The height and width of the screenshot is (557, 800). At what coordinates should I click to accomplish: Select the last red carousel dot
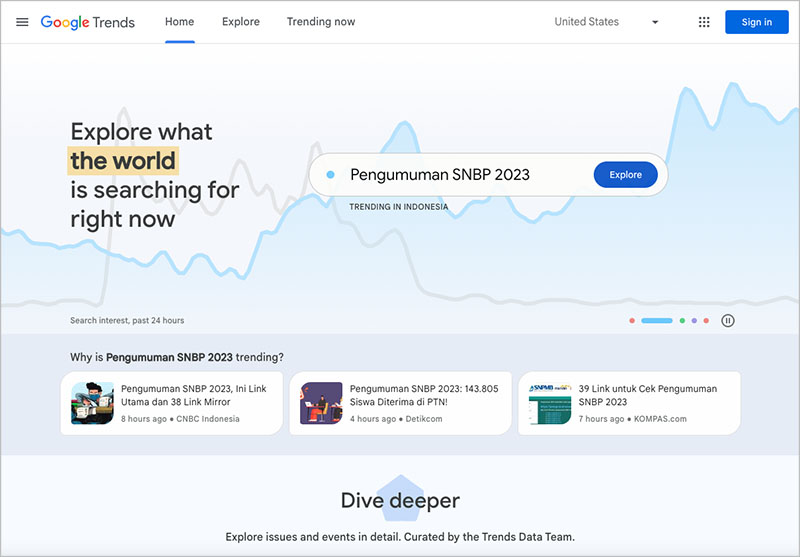pyautogui.click(x=706, y=321)
